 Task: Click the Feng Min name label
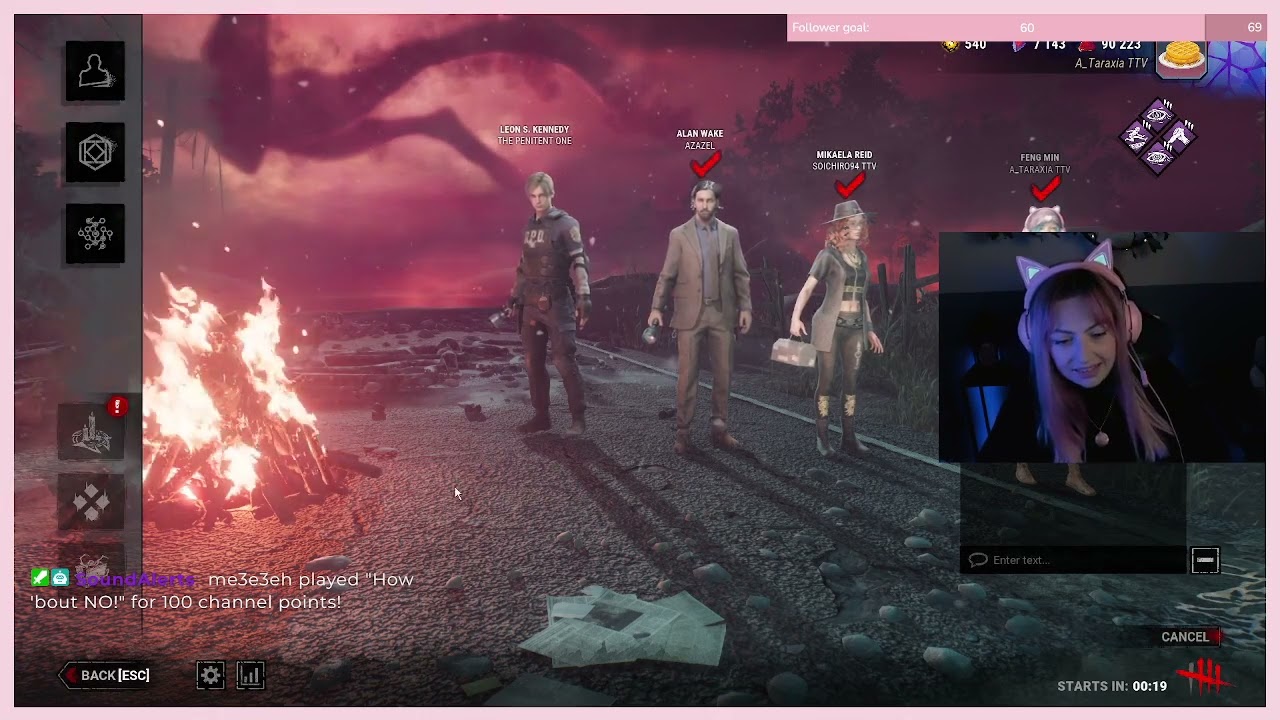(x=1040, y=158)
